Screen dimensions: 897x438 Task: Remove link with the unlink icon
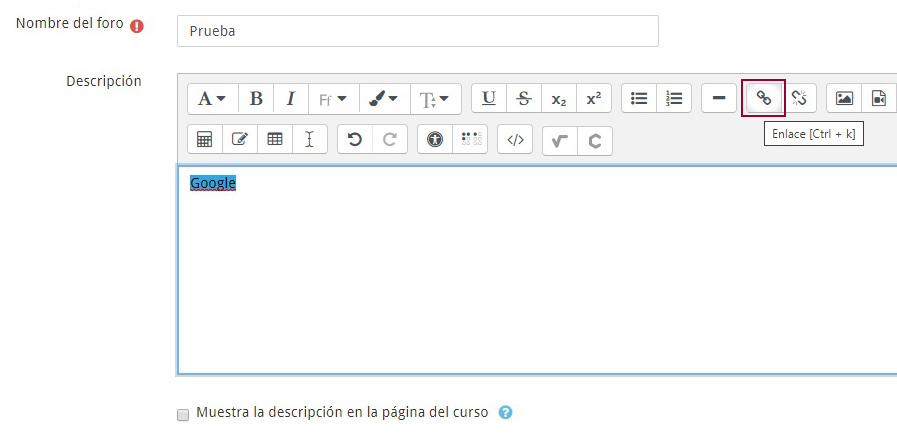click(x=799, y=98)
